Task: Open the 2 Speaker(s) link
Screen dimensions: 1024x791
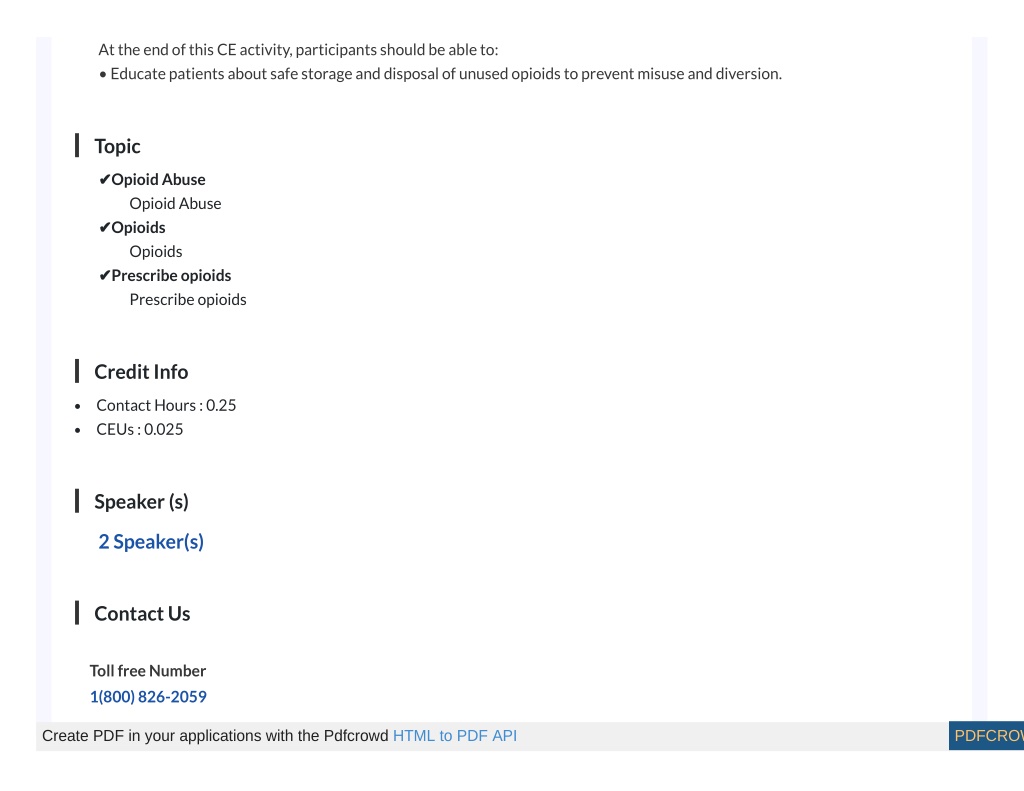Action: (x=151, y=541)
